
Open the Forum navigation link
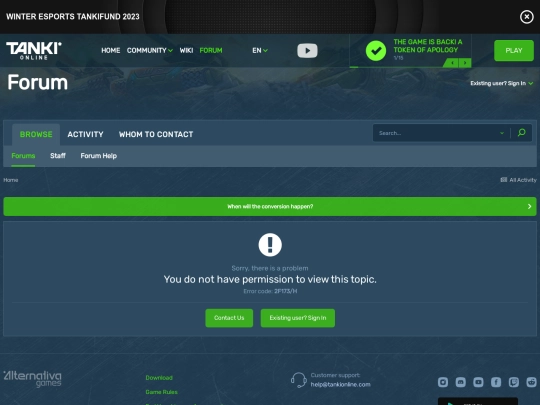pyautogui.click(x=211, y=51)
